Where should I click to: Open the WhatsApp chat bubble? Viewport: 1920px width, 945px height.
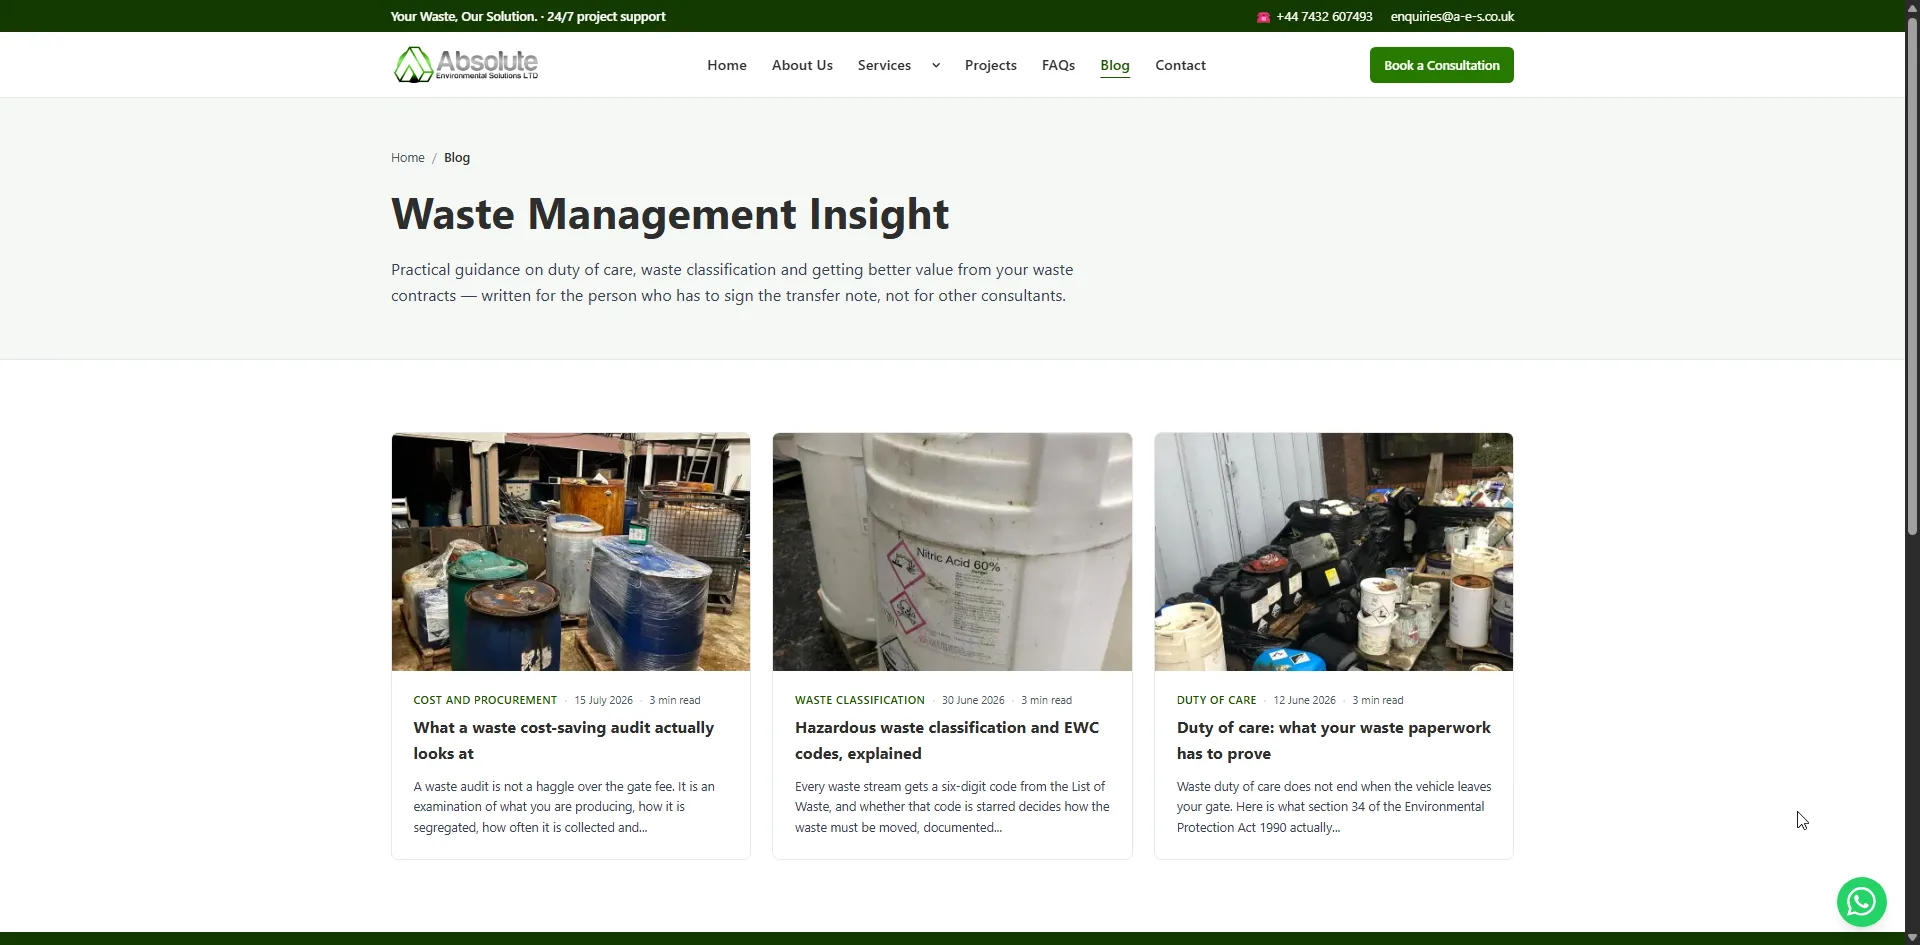click(1861, 902)
